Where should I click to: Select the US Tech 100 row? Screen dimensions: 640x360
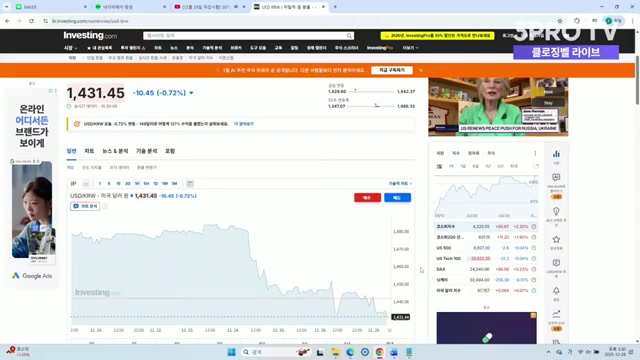coord(486,258)
